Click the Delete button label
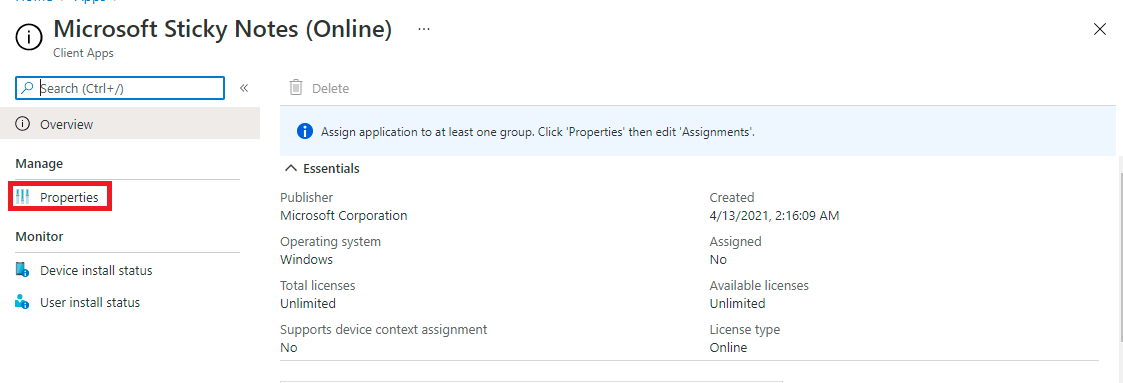Viewport: 1123px width, 383px height. (330, 89)
